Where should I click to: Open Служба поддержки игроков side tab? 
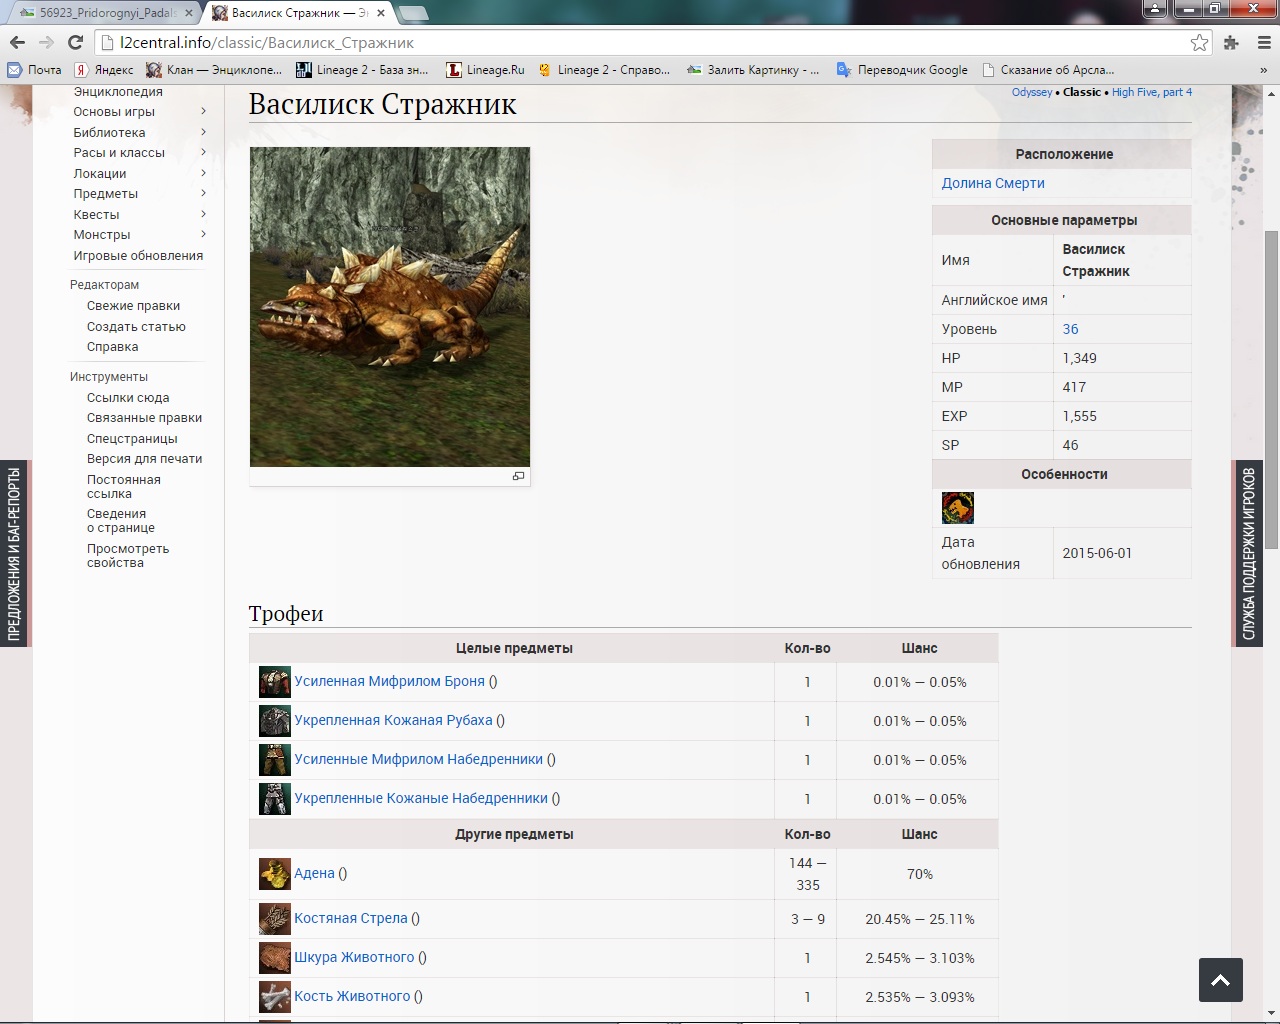(1249, 553)
